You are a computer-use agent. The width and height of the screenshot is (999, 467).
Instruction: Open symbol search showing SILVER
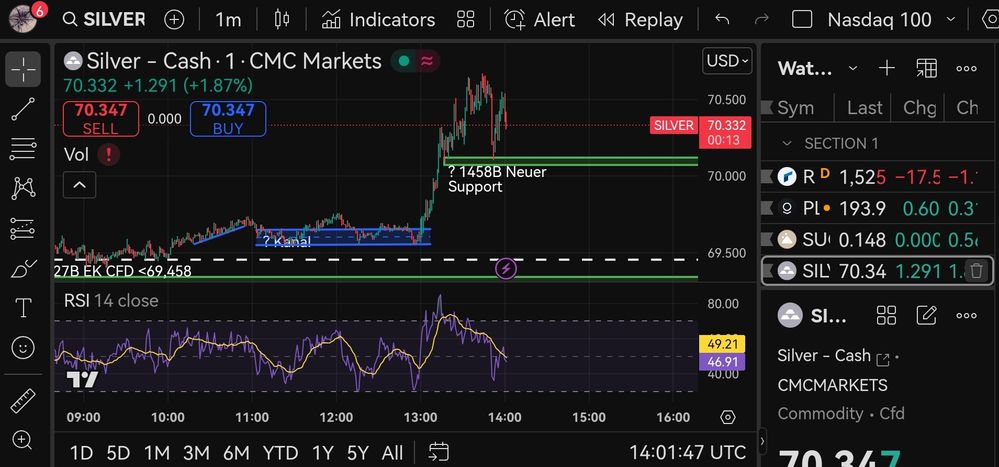[104, 20]
